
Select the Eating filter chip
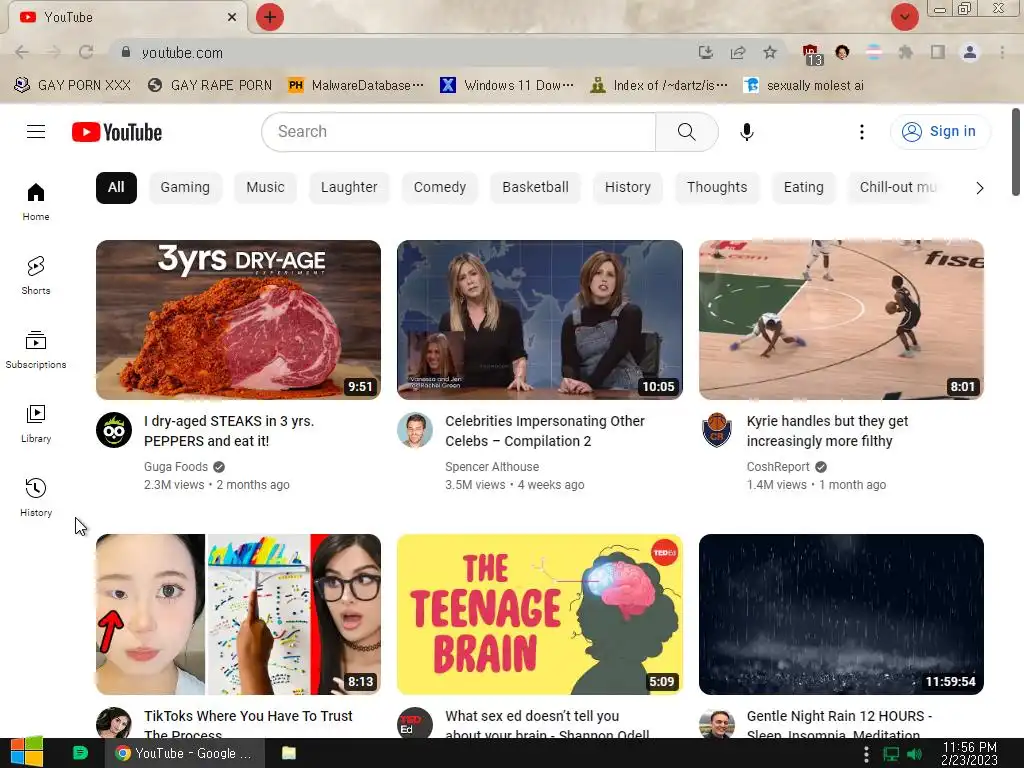tap(803, 187)
